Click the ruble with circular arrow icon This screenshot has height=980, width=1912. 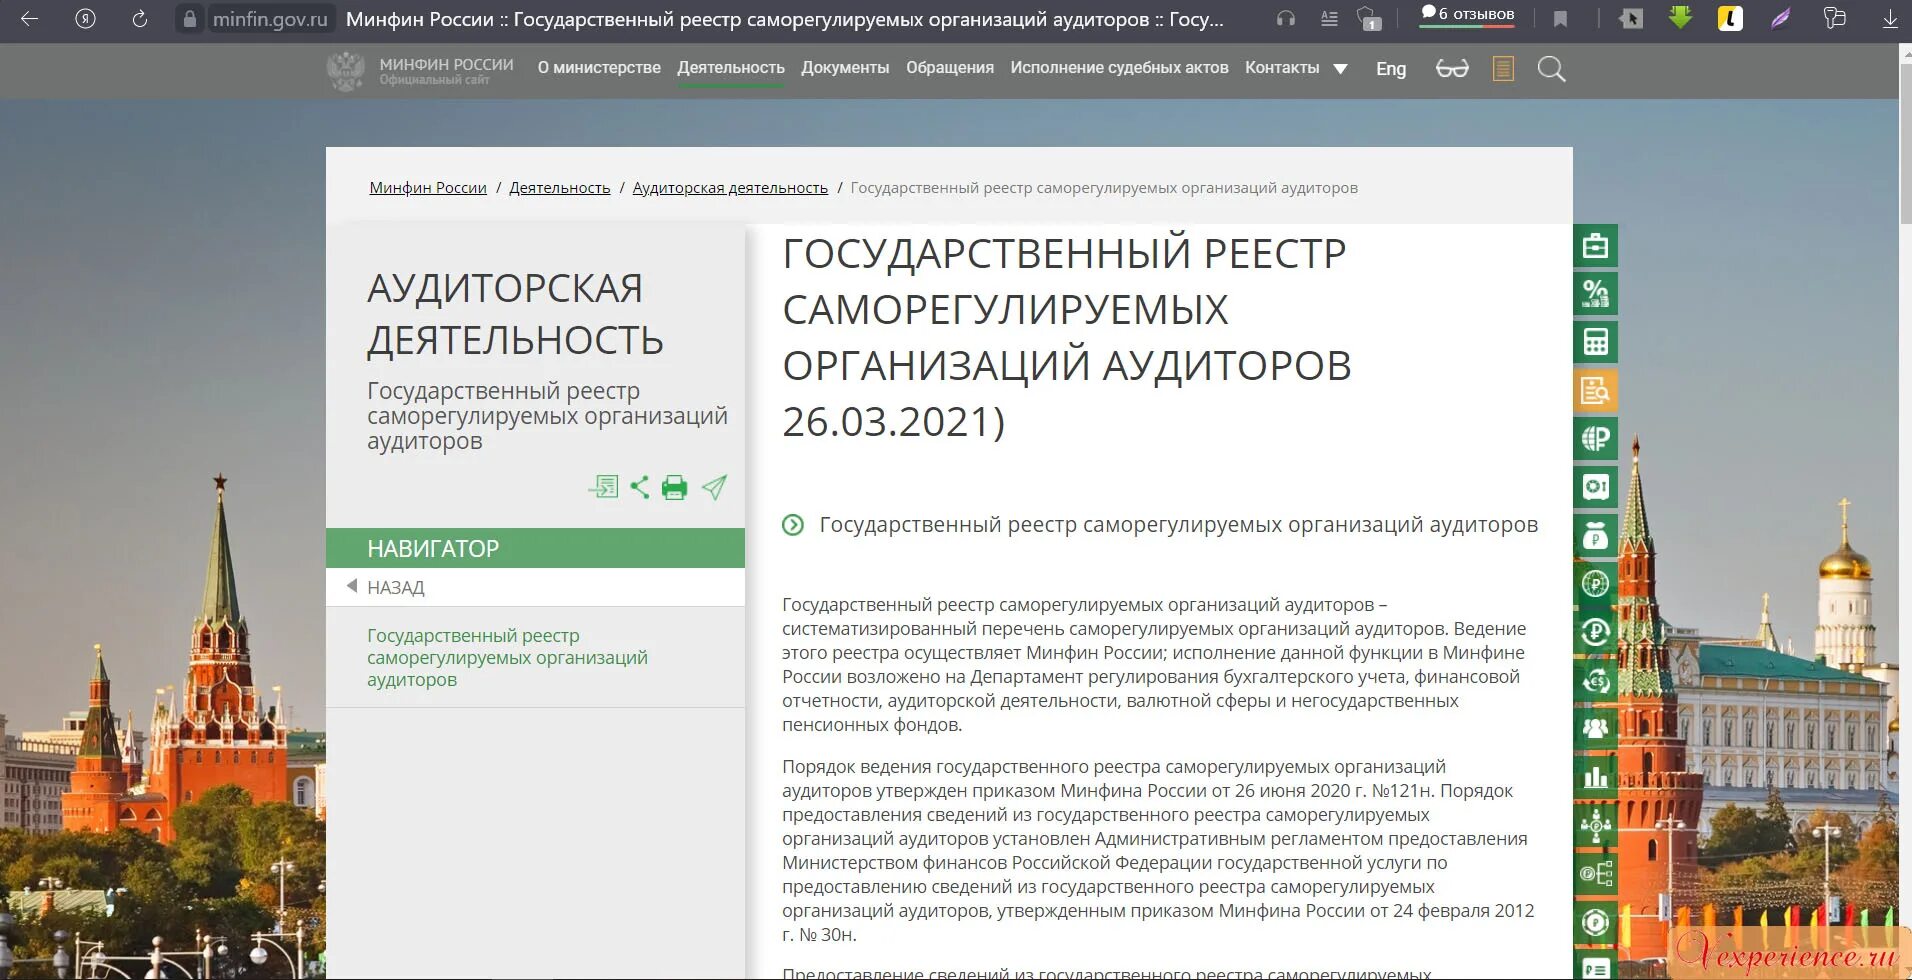point(1595,632)
